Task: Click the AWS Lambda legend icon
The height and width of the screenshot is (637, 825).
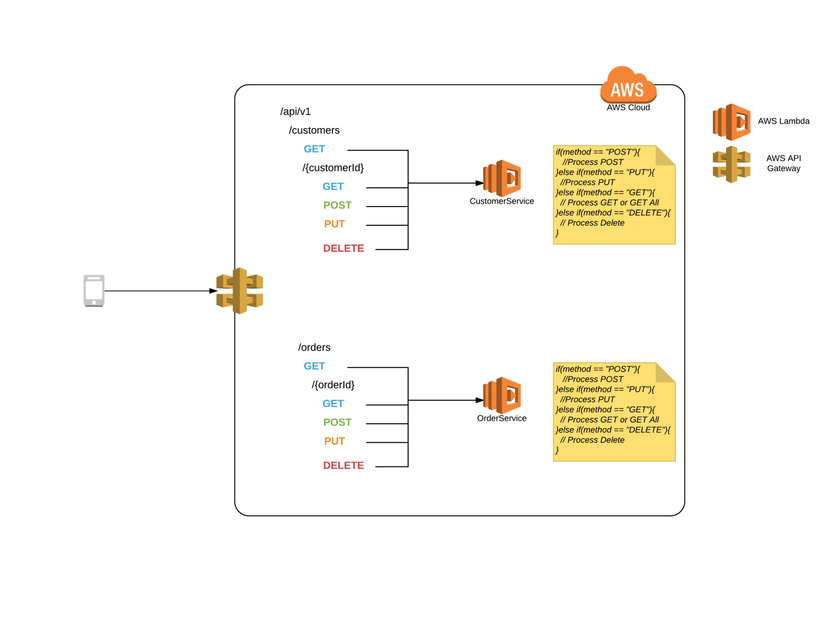Action: point(731,122)
